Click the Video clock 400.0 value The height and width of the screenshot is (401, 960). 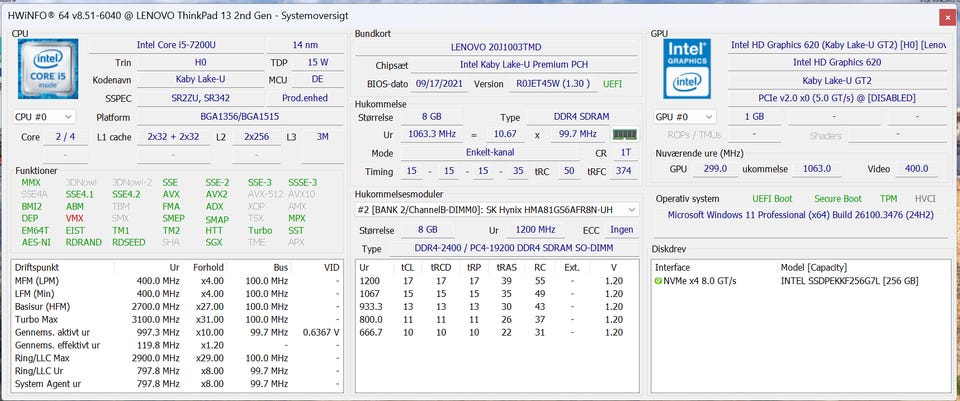pos(916,169)
